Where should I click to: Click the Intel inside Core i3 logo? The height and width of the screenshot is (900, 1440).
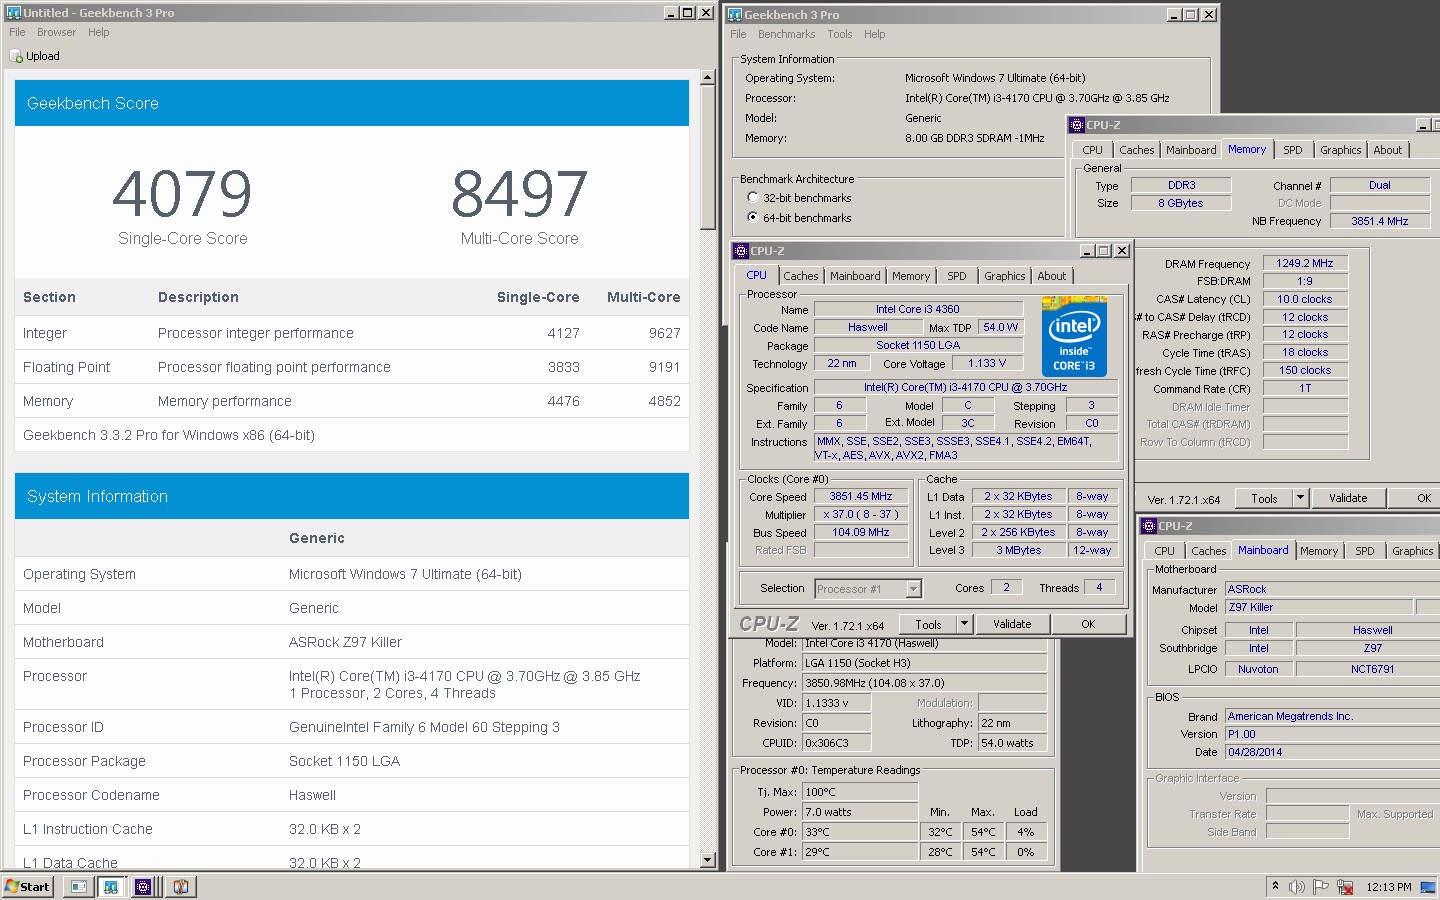coord(1074,336)
